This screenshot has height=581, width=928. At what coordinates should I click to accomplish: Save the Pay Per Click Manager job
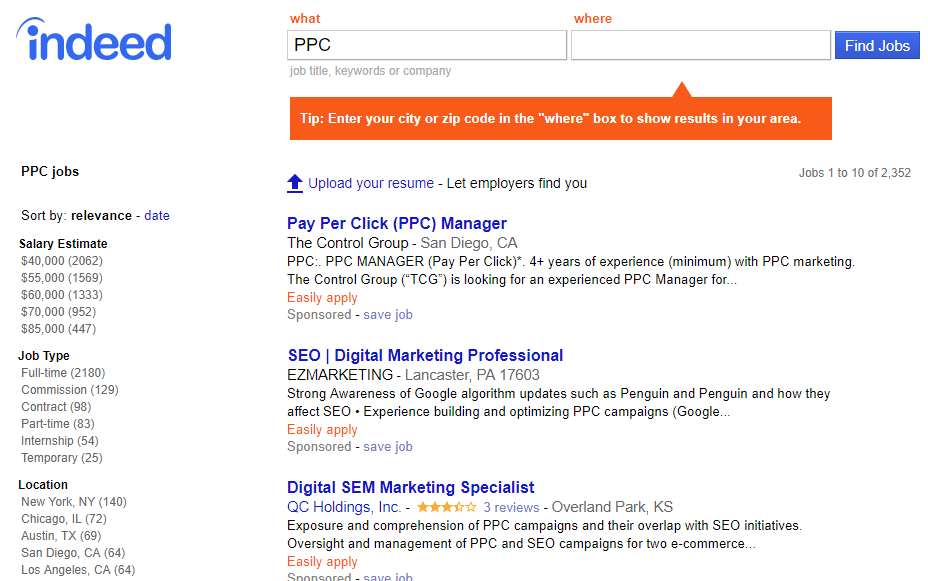(x=388, y=315)
